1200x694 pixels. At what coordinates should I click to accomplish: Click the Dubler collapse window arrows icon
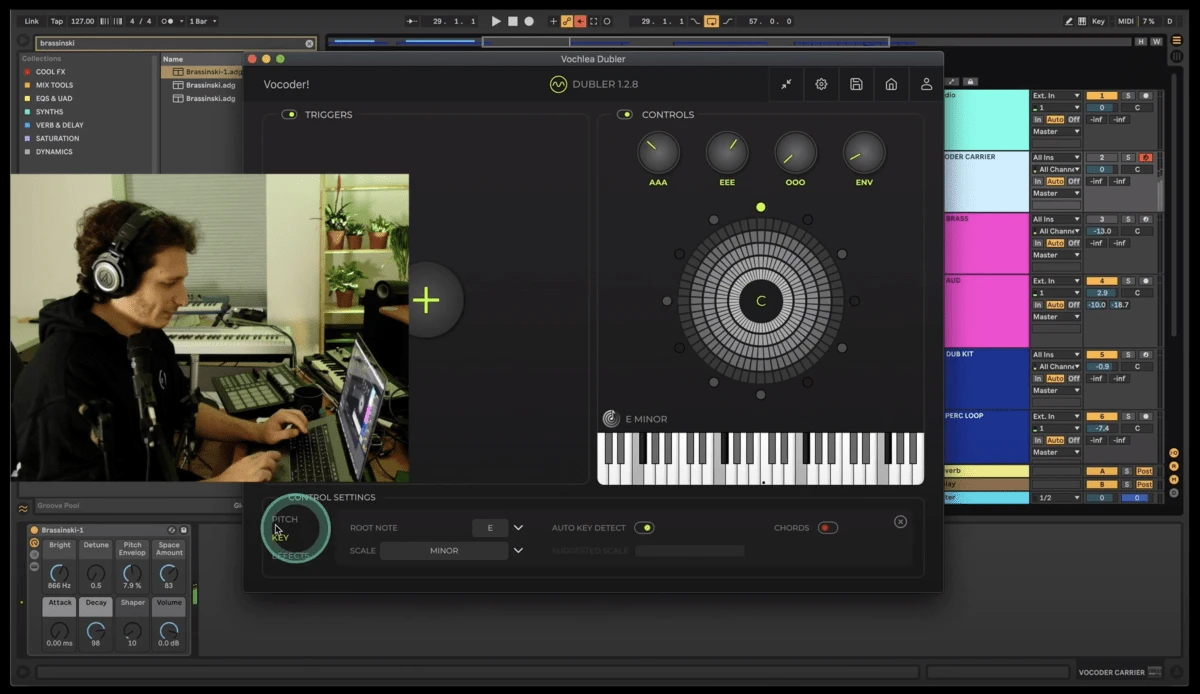tap(787, 85)
